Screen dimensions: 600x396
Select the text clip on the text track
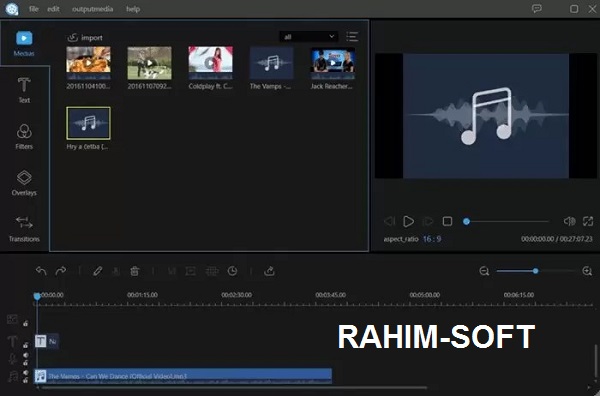pyautogui.click(x=47, y=341)
